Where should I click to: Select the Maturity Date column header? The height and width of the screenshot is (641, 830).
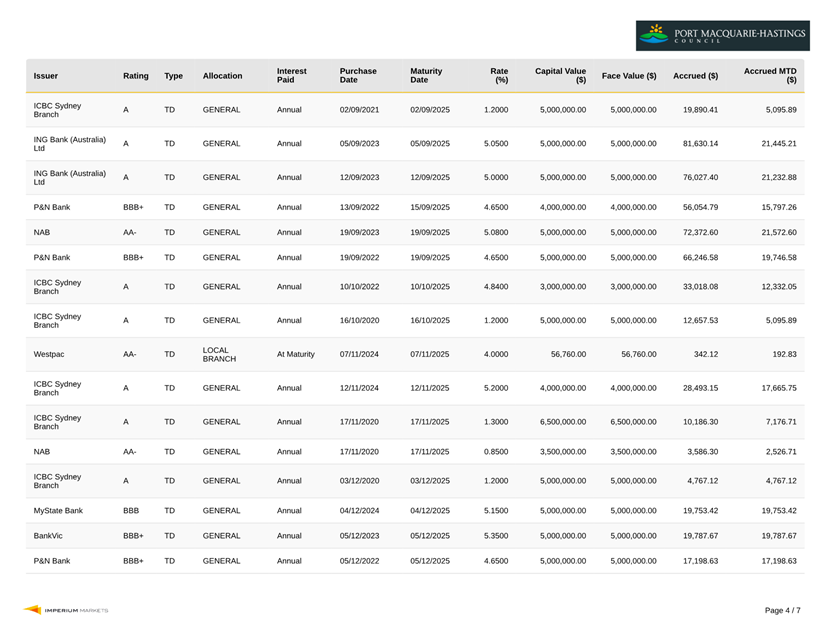click(426, 75)
